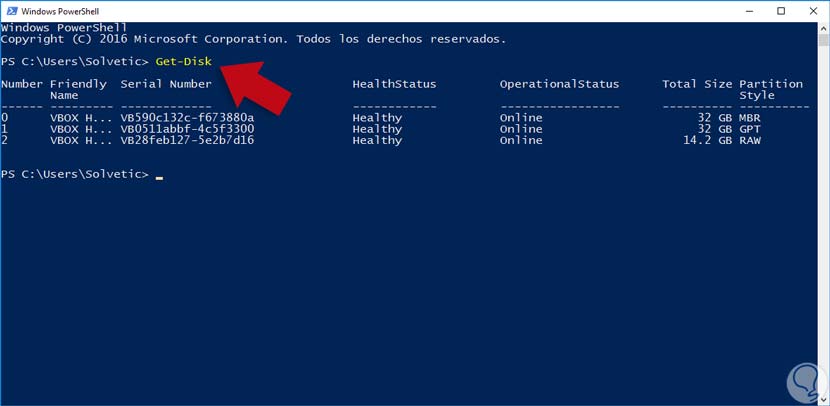Click the scrollbar down arrow
The image size is (830, 406).
tap(821, 397)
